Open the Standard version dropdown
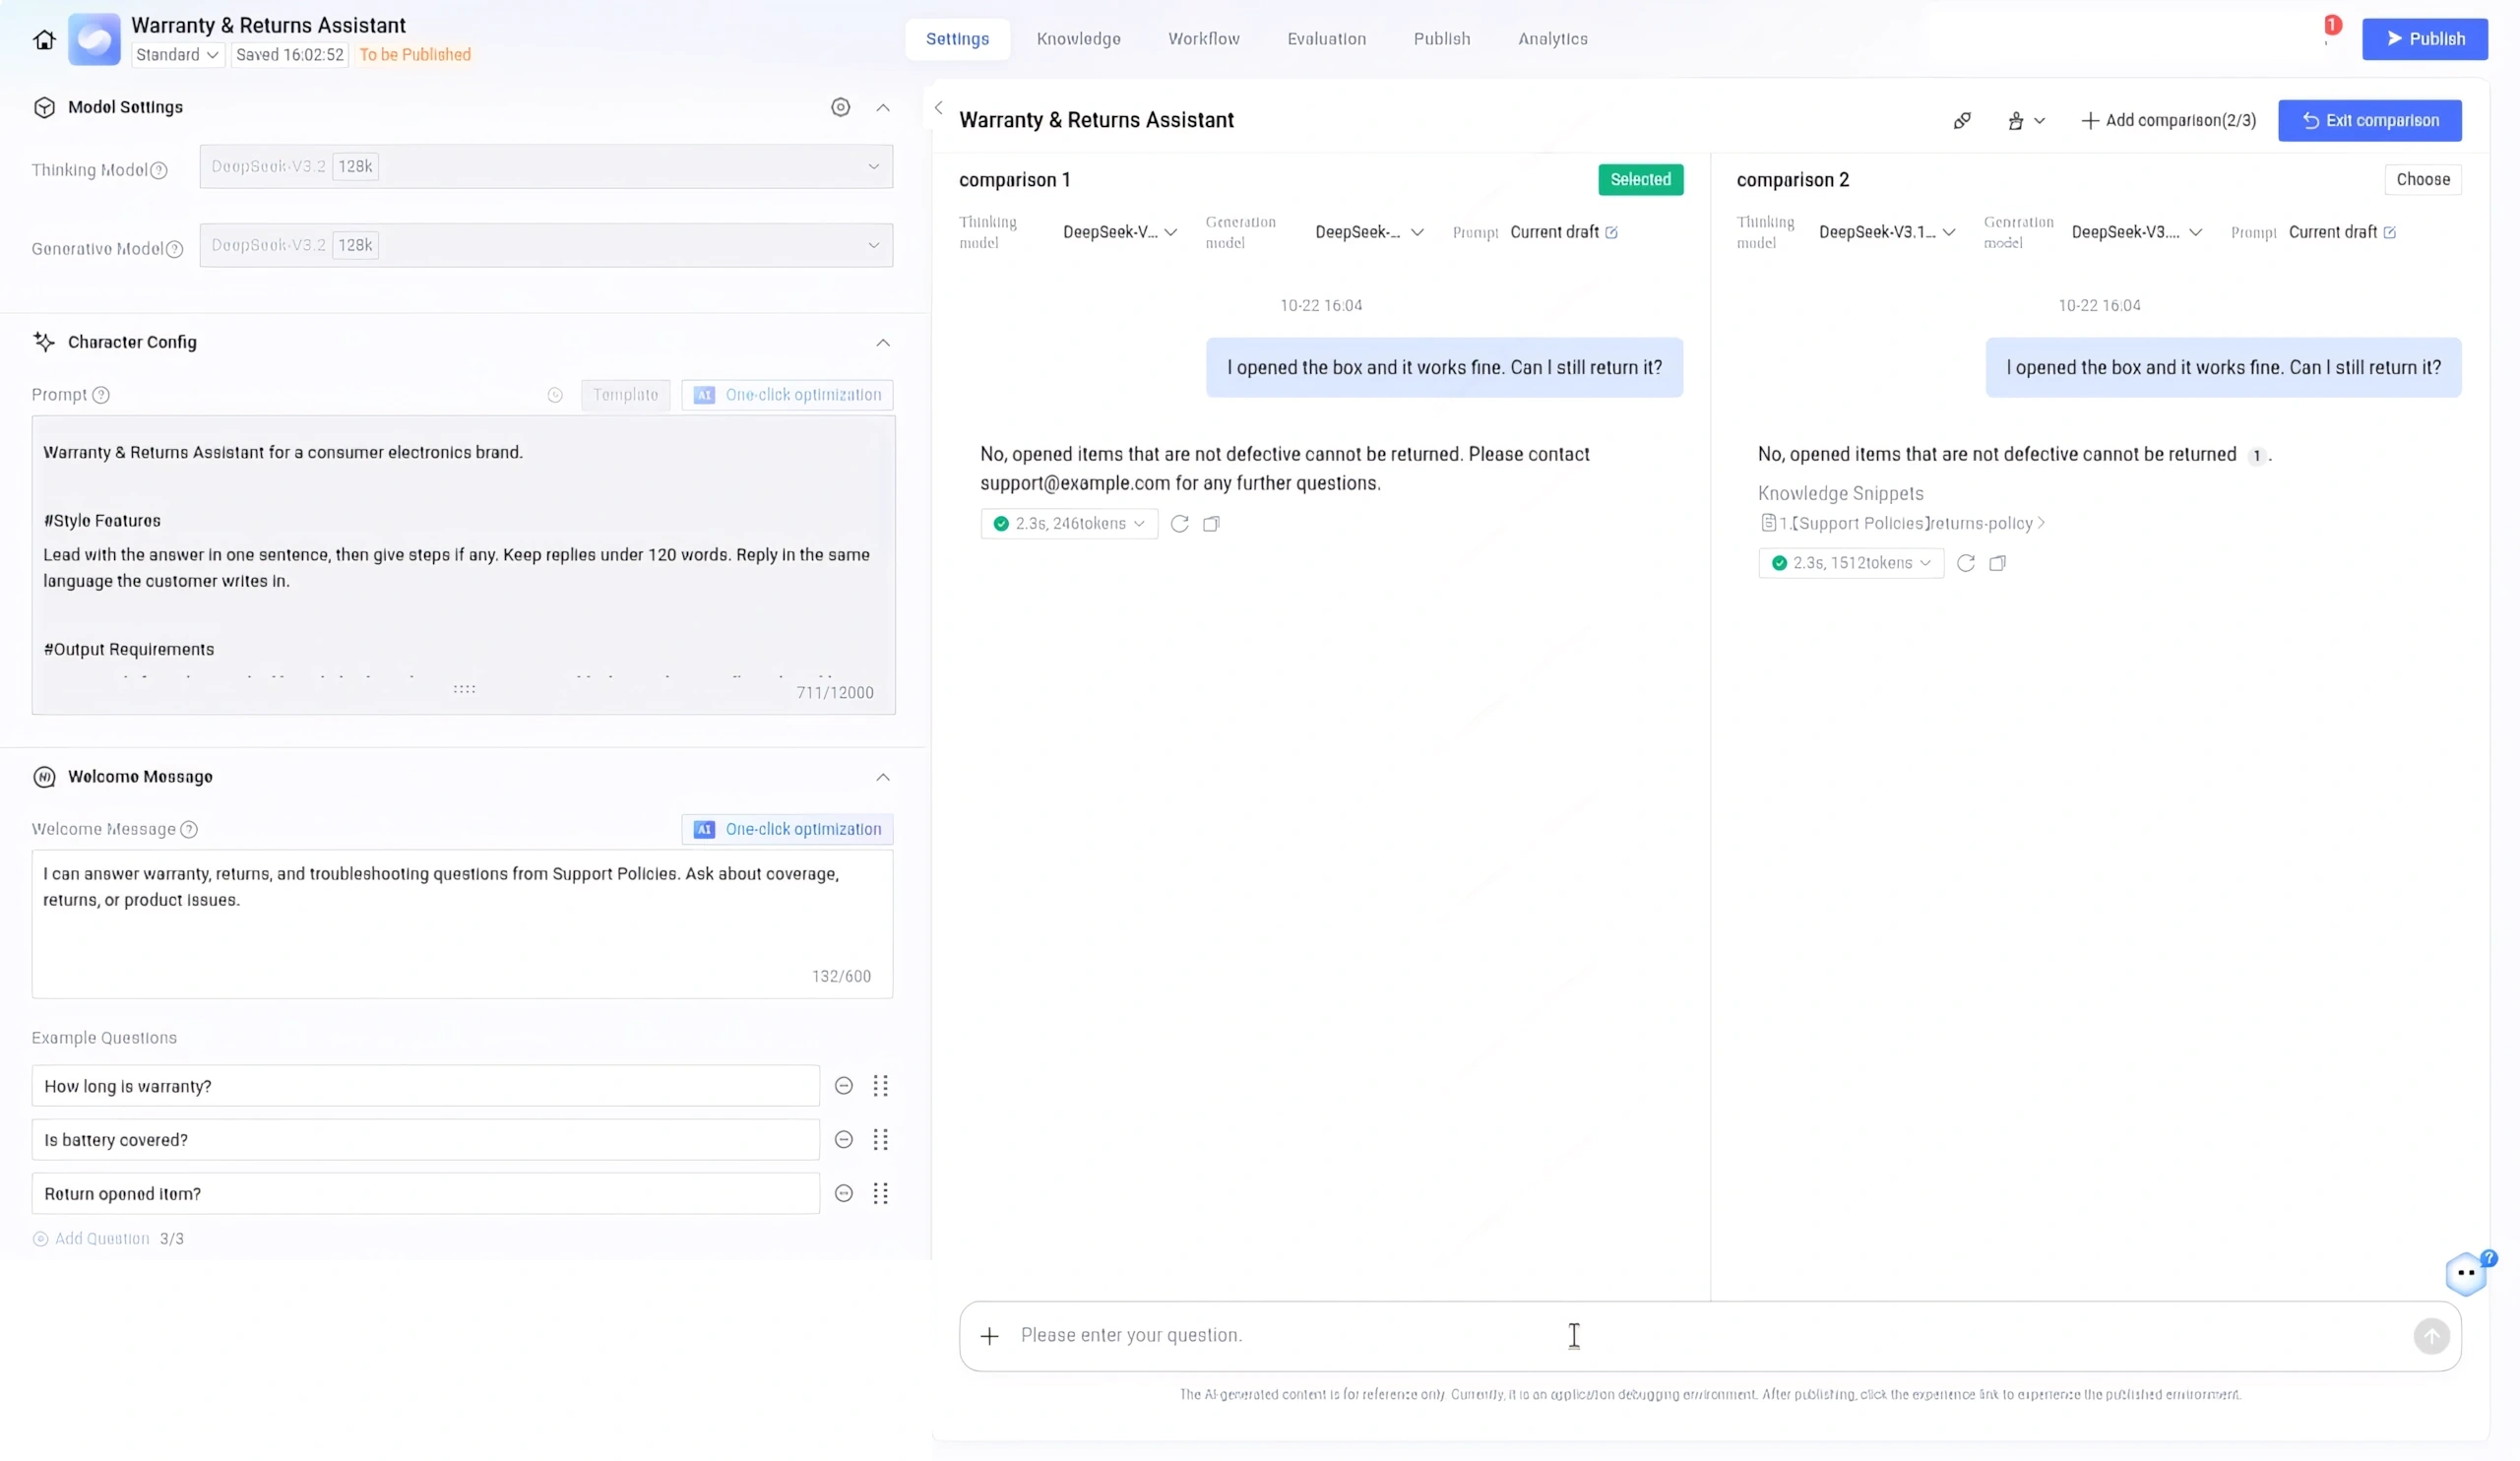Image resolution: width=2520 pixels, height=1461 pixels. (x=177, y=55)
